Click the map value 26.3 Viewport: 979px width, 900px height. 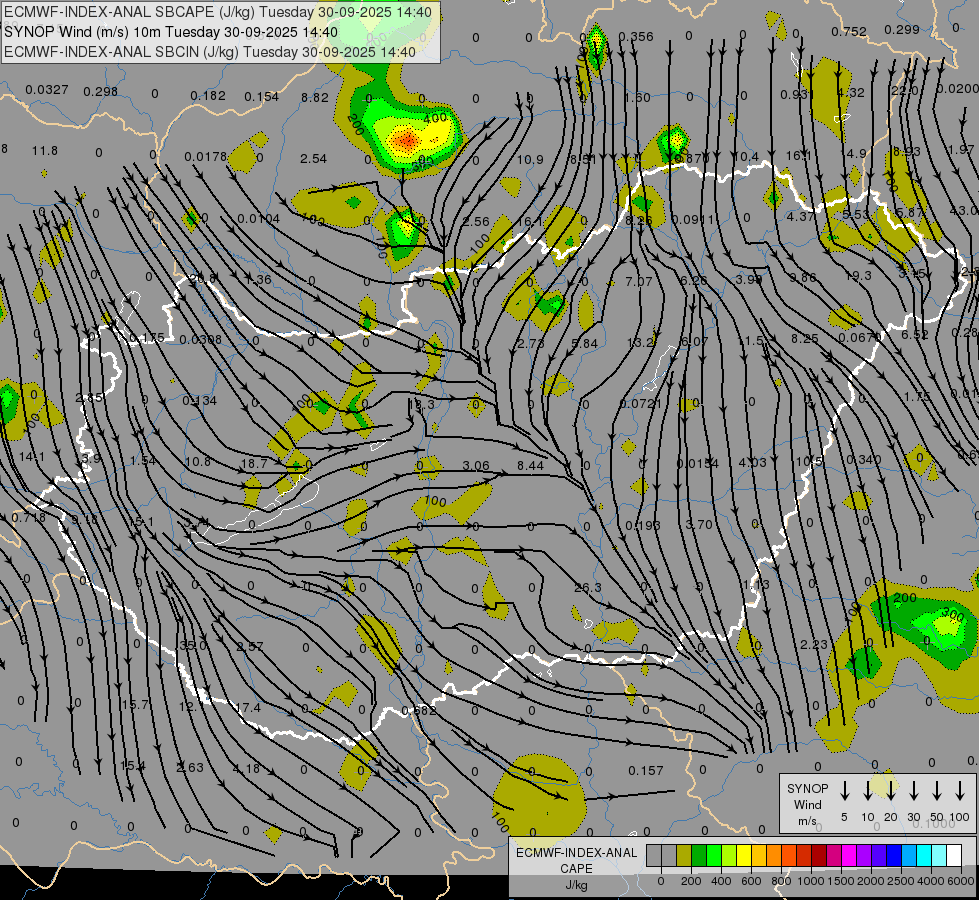click(588, 588)
